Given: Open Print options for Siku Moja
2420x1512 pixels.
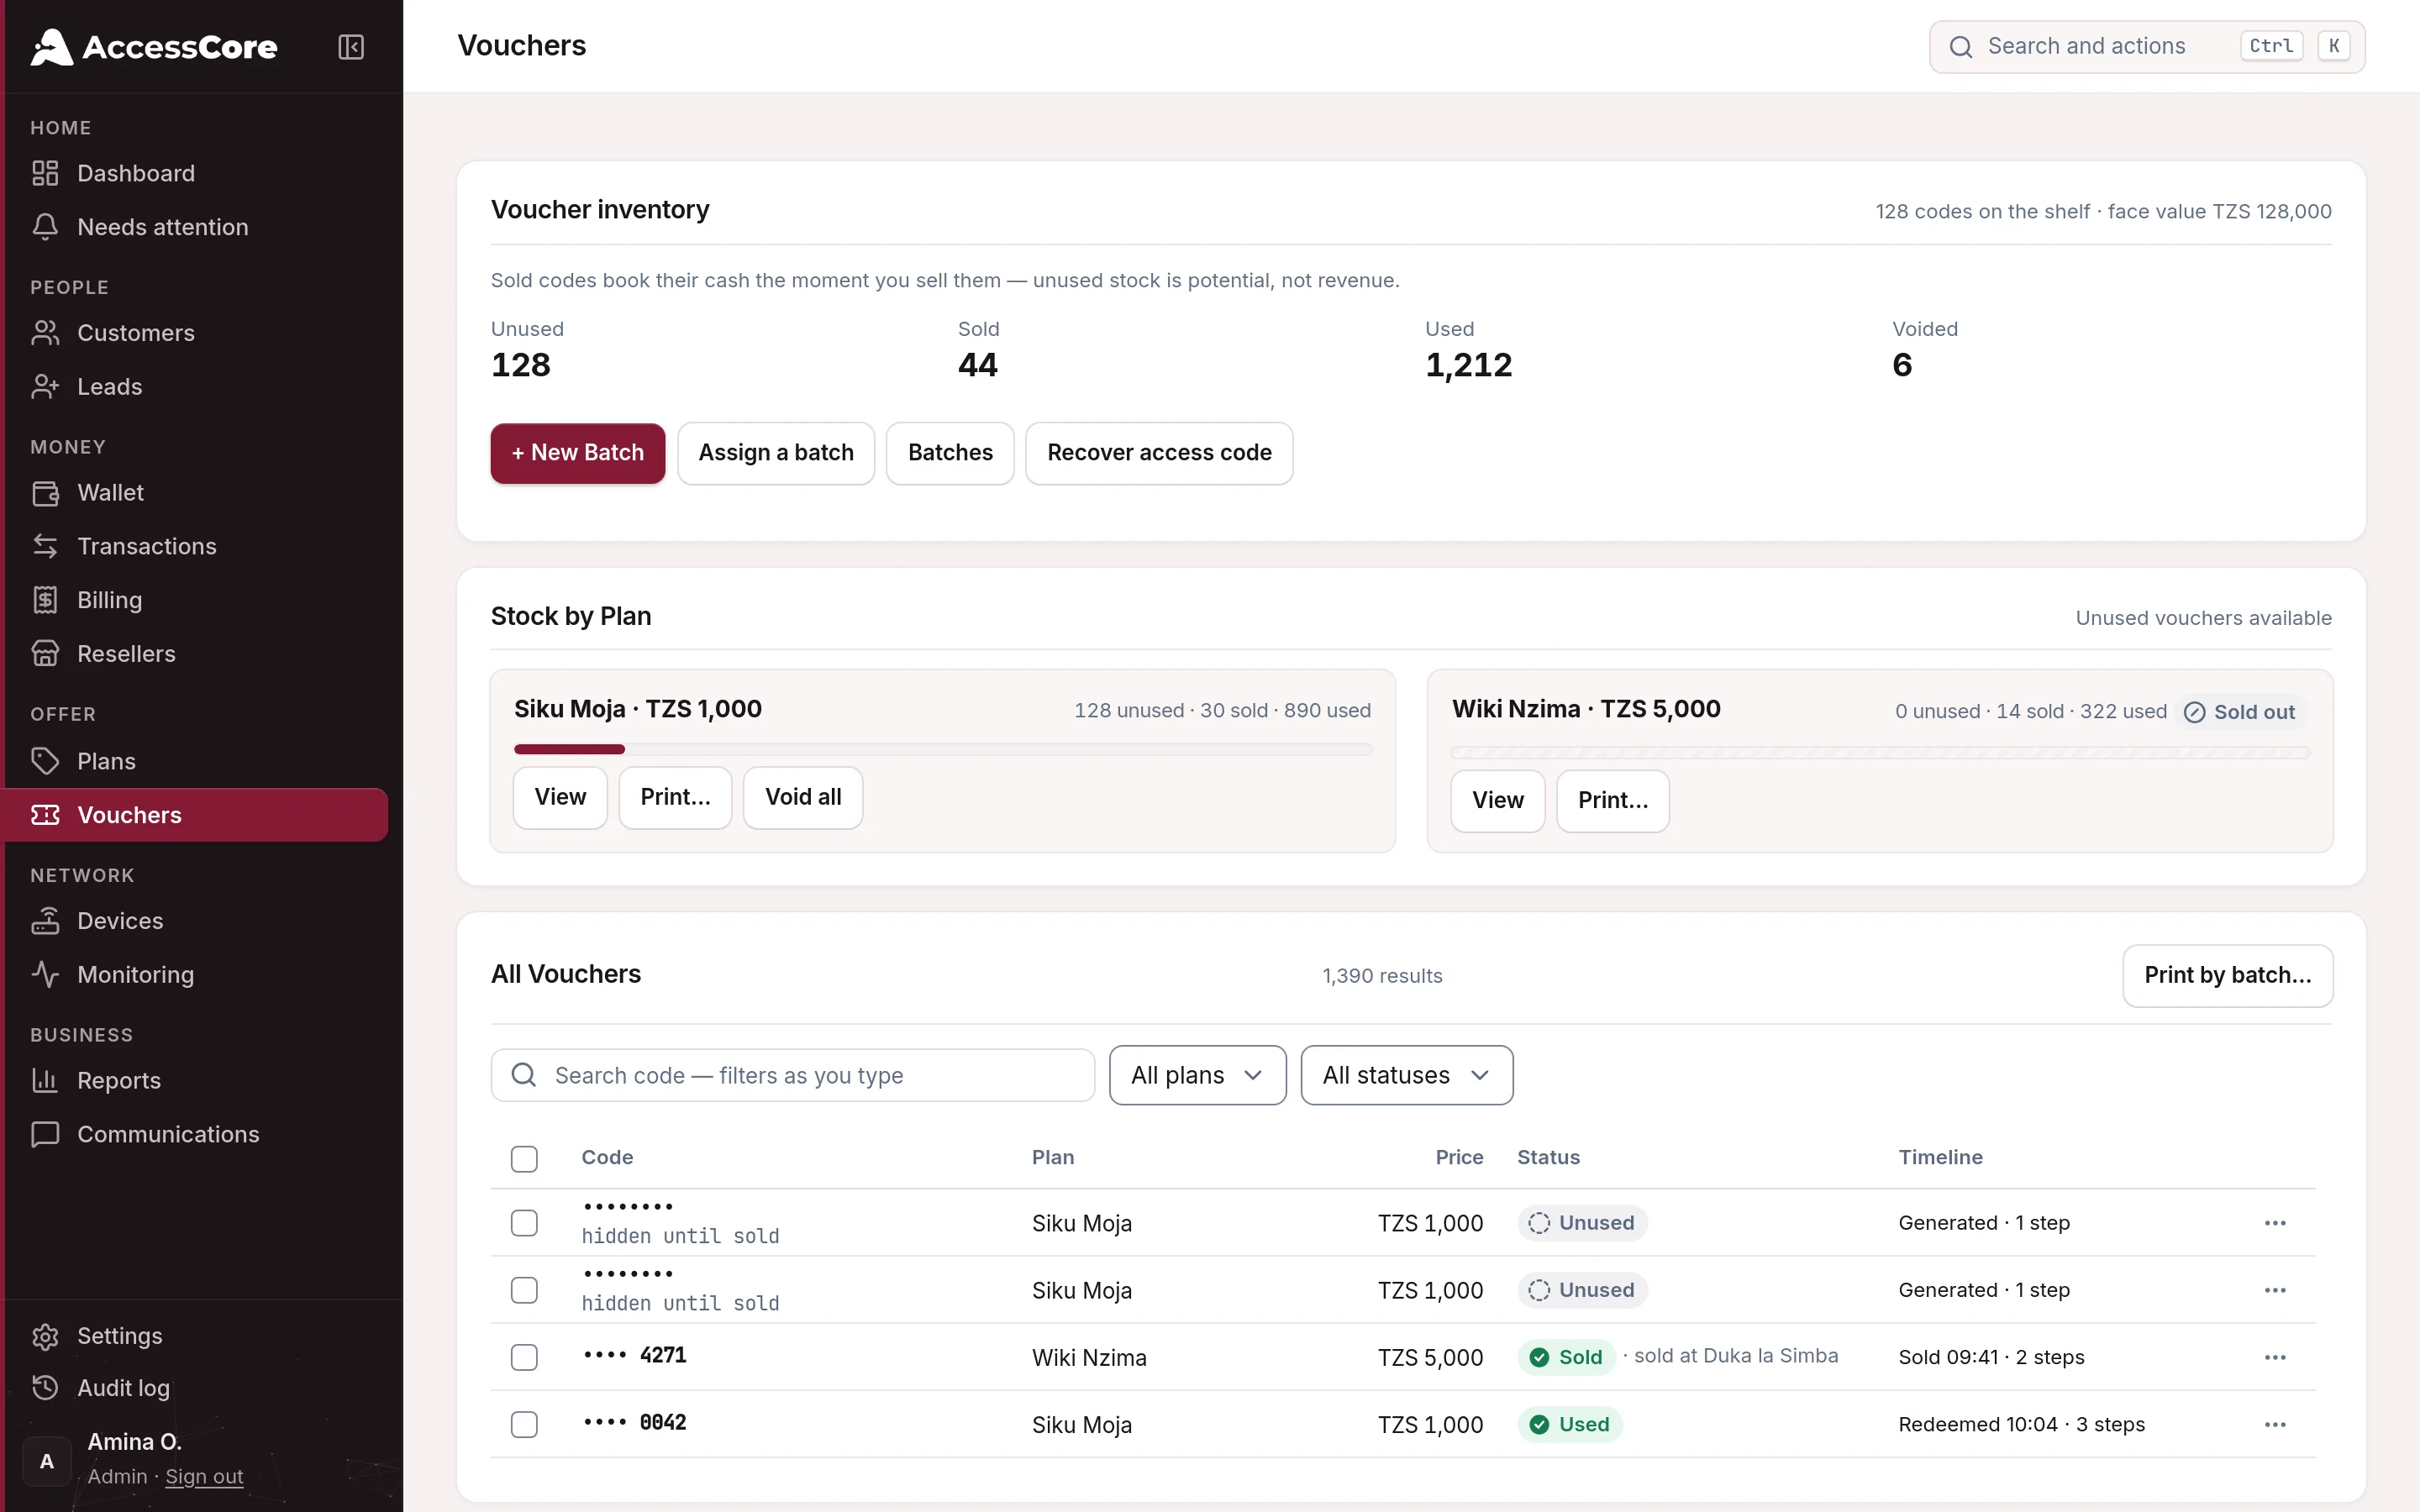Looking at the screenshot, I should (675, 797).
